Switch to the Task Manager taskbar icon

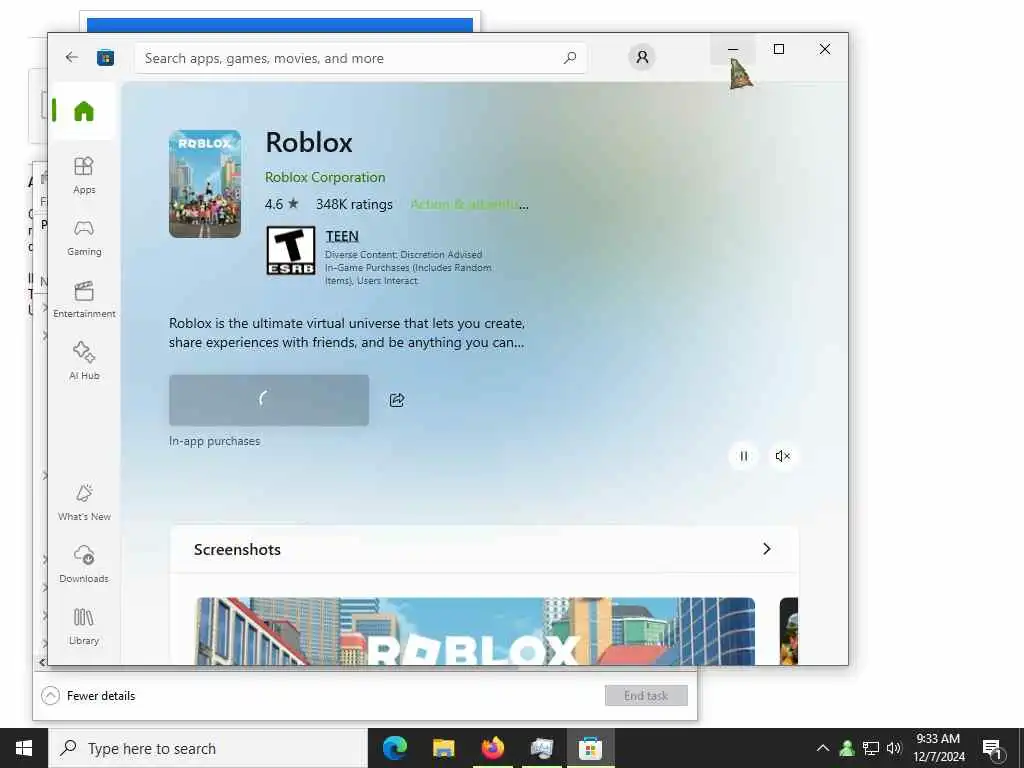coord(542,748)
